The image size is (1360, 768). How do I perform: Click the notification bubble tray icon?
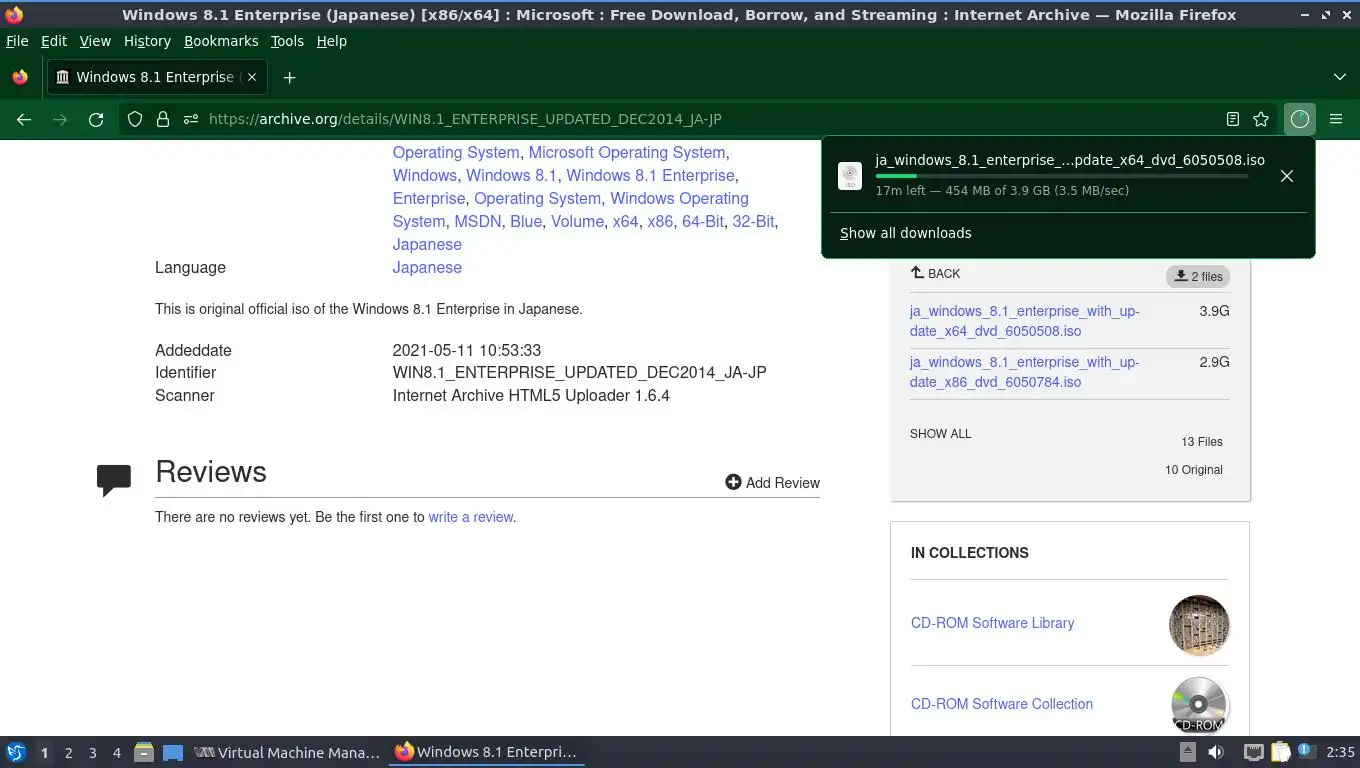coord(1306,751)
